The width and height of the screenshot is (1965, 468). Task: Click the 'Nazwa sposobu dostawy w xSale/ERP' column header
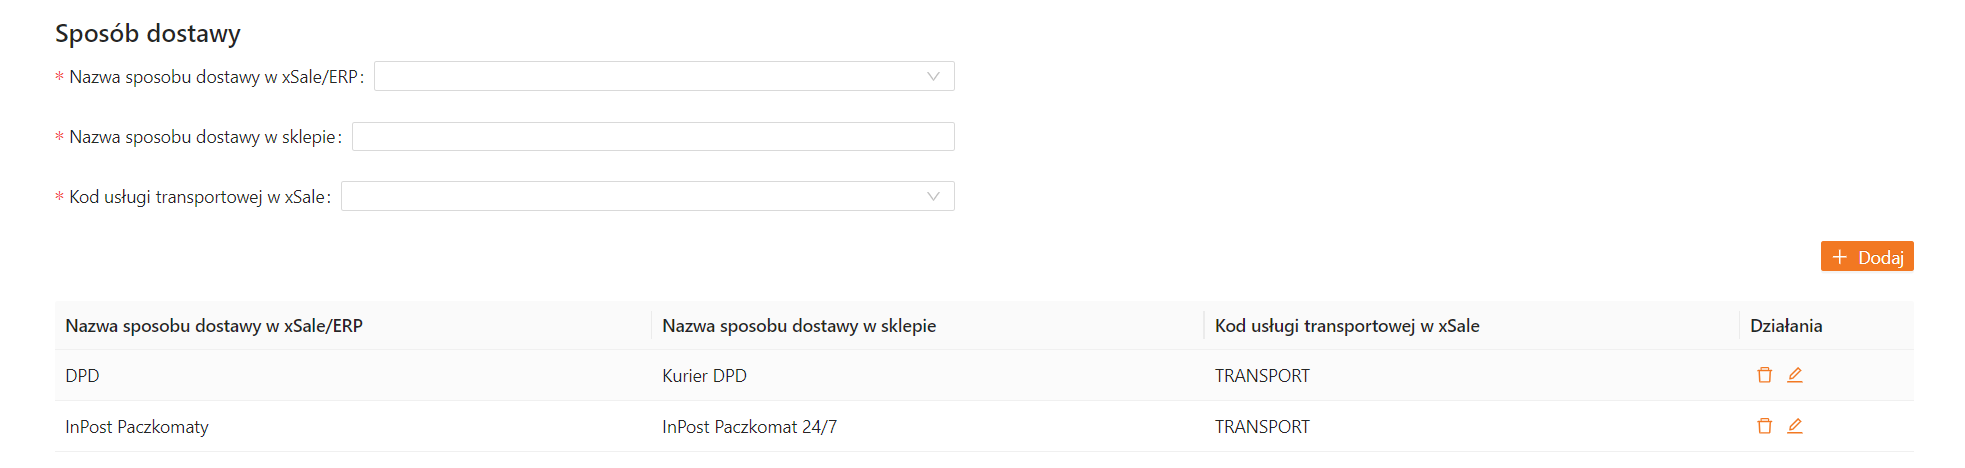[x=214, y=326]
